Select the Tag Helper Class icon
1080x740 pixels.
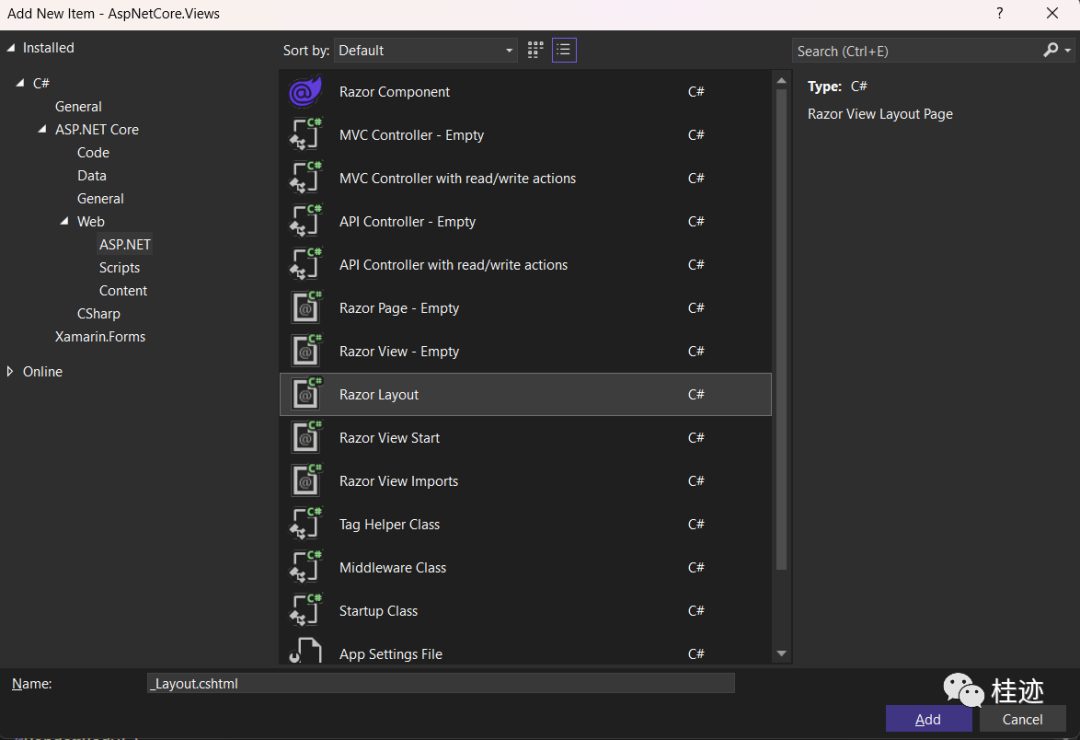306,524
